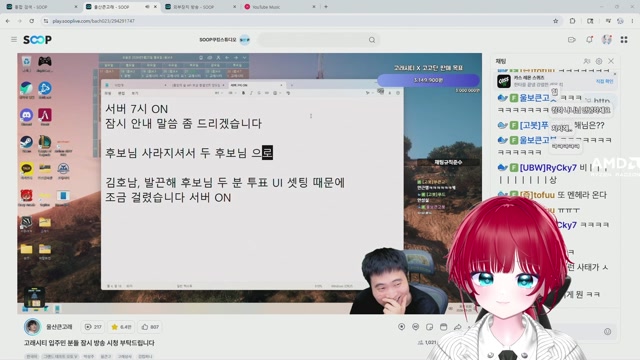
Task: Open the notifications bell
Action: click(589, 40)
